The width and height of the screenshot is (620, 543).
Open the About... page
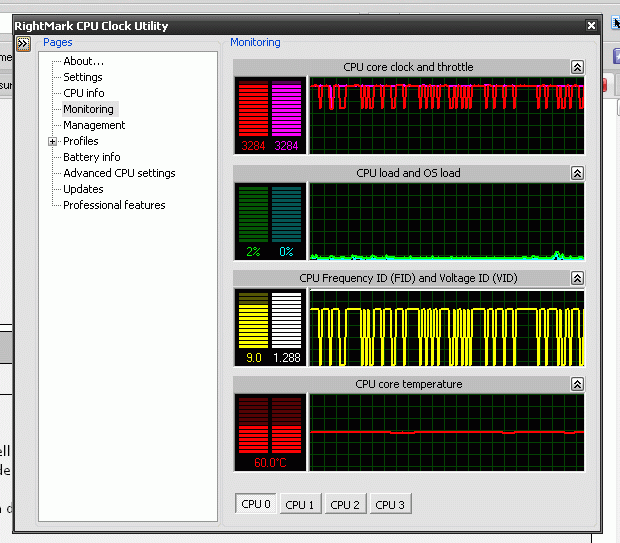[83, 61]
